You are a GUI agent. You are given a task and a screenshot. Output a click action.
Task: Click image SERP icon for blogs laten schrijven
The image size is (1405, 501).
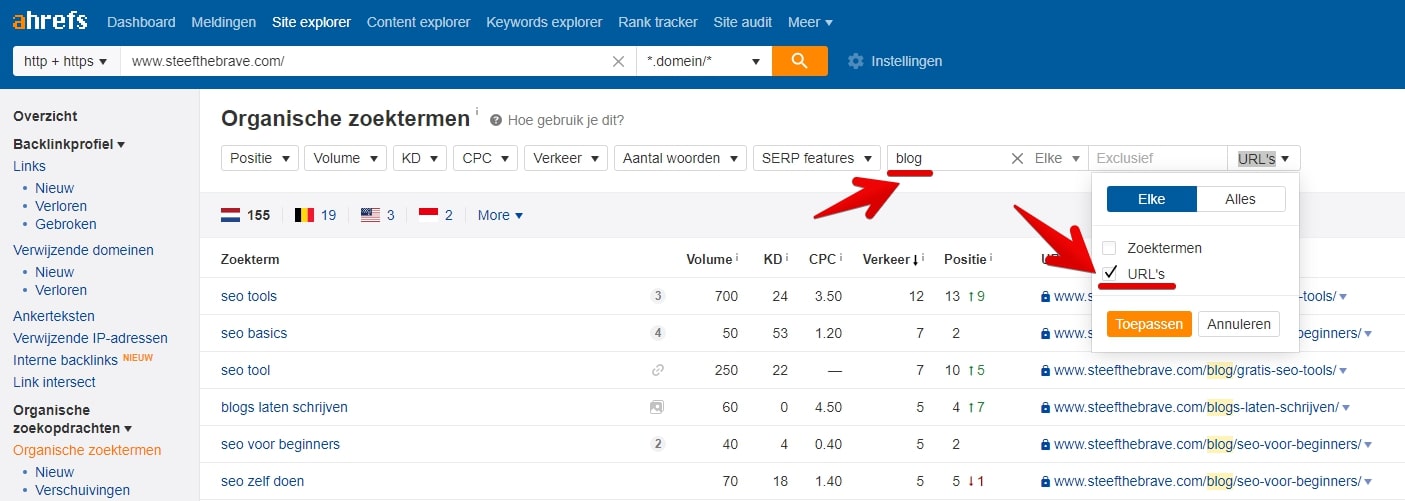tap(657, 407)
